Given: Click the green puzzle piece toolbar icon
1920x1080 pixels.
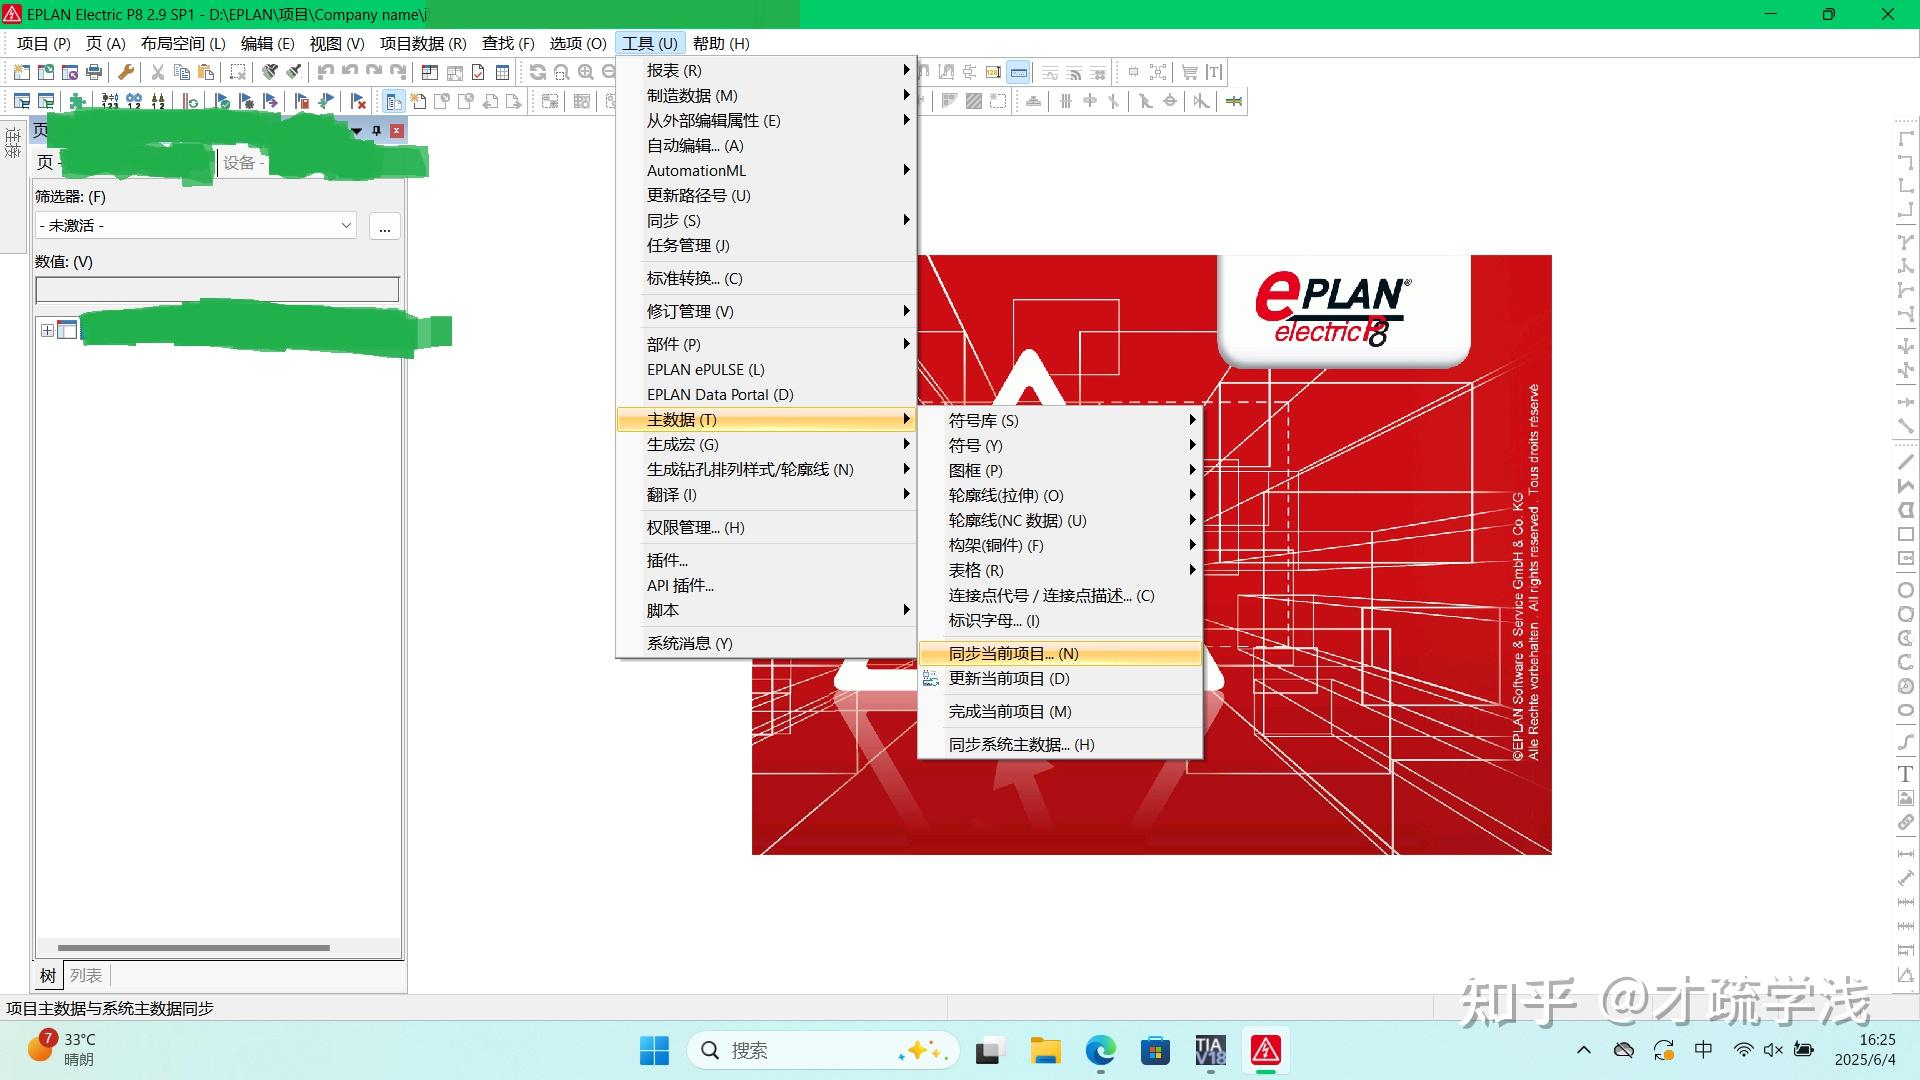Looking at the screenshot, I should pyautogui.click(x=77, y=101).
